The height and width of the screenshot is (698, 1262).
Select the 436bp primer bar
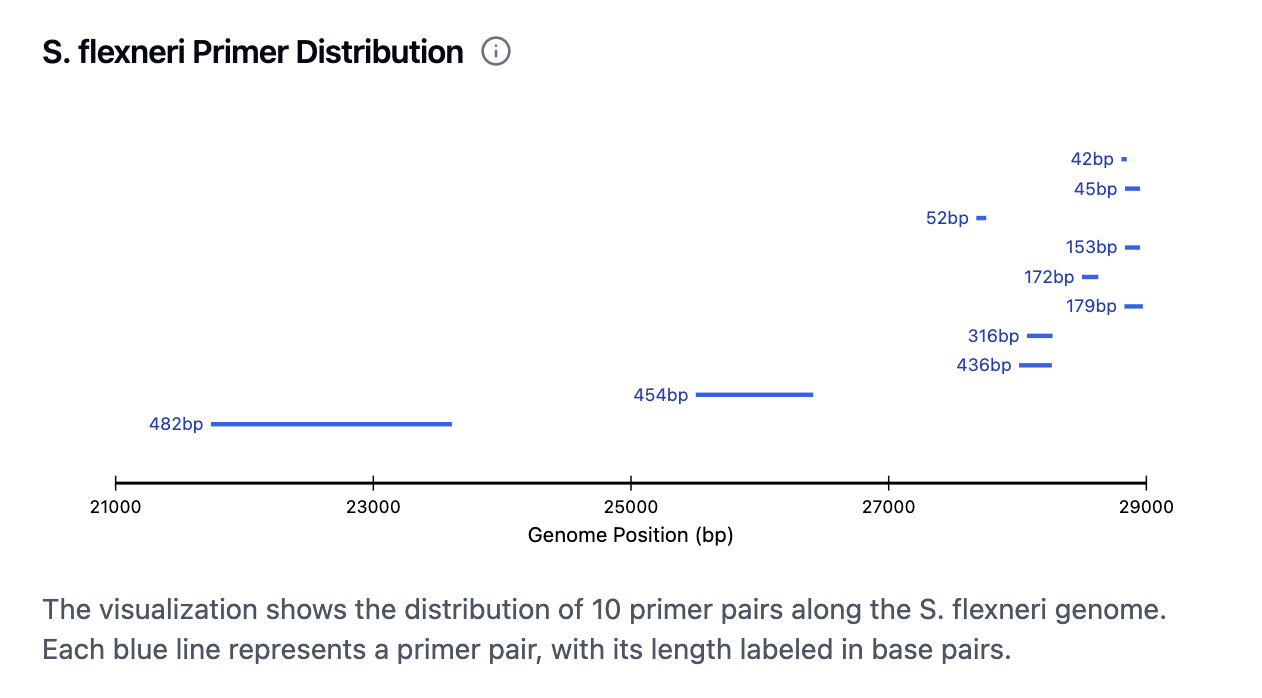click(x=1035, y=366)
